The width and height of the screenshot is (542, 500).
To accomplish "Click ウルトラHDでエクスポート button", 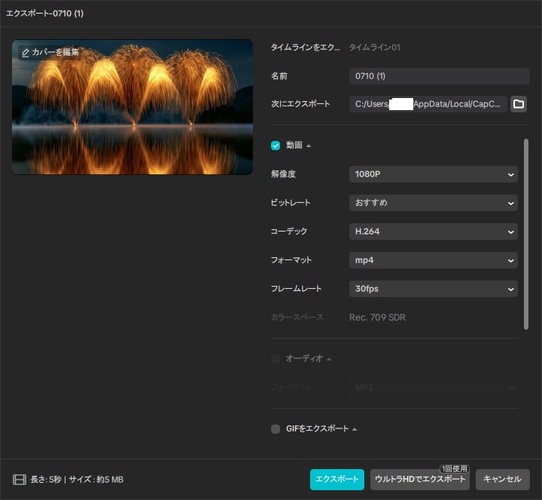I will (420, 479).
